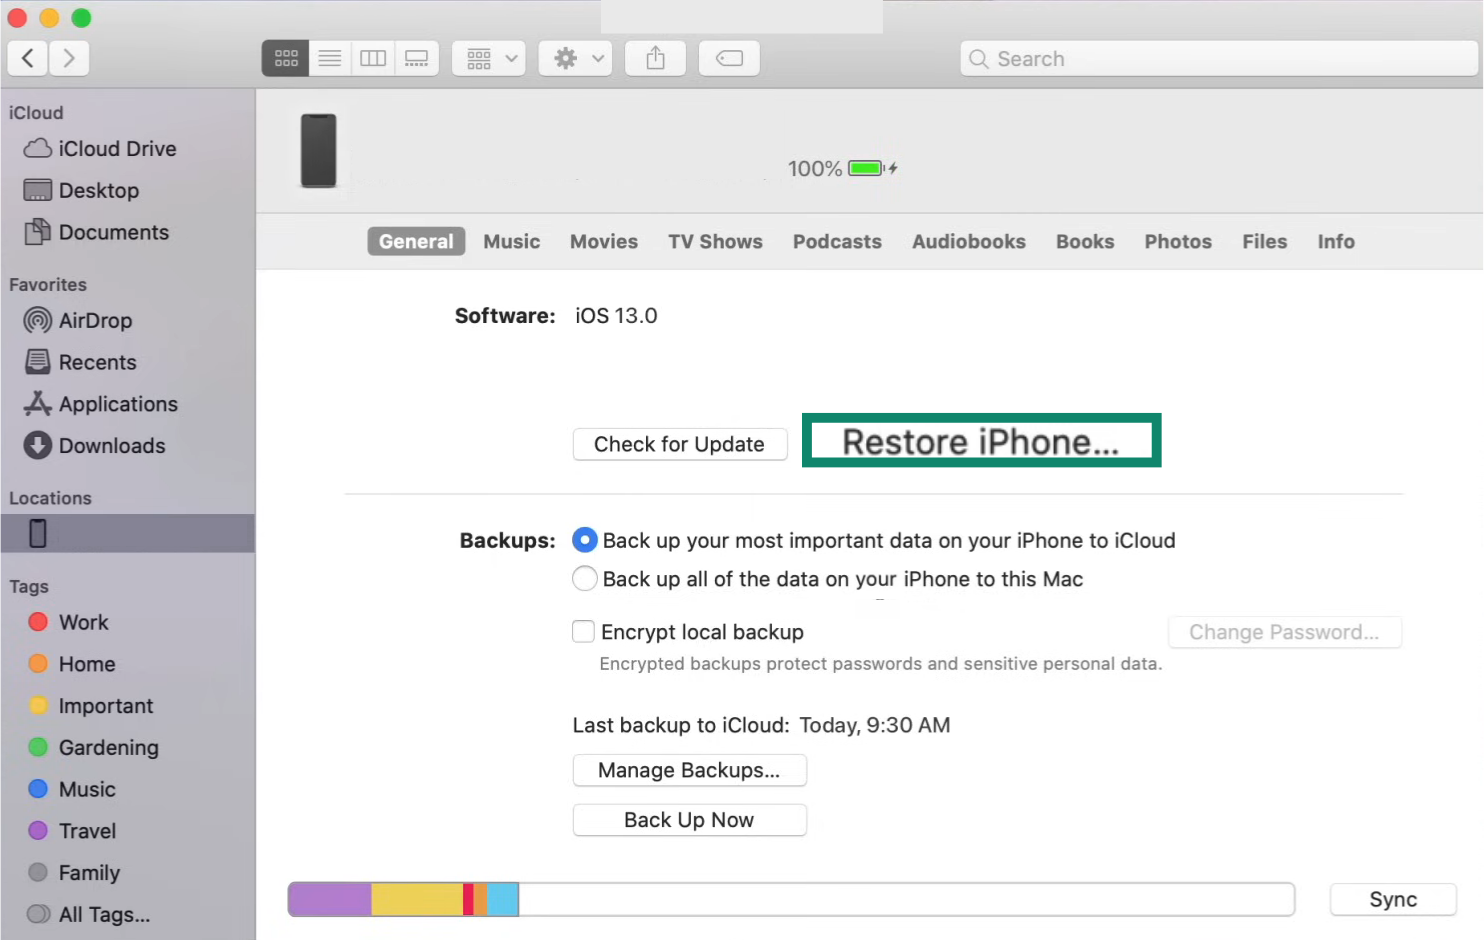Image resolution: width=1484 pixels, height=940 pixels.
Task: Click the Work tag's red color swatch
Action: [38, 622]
